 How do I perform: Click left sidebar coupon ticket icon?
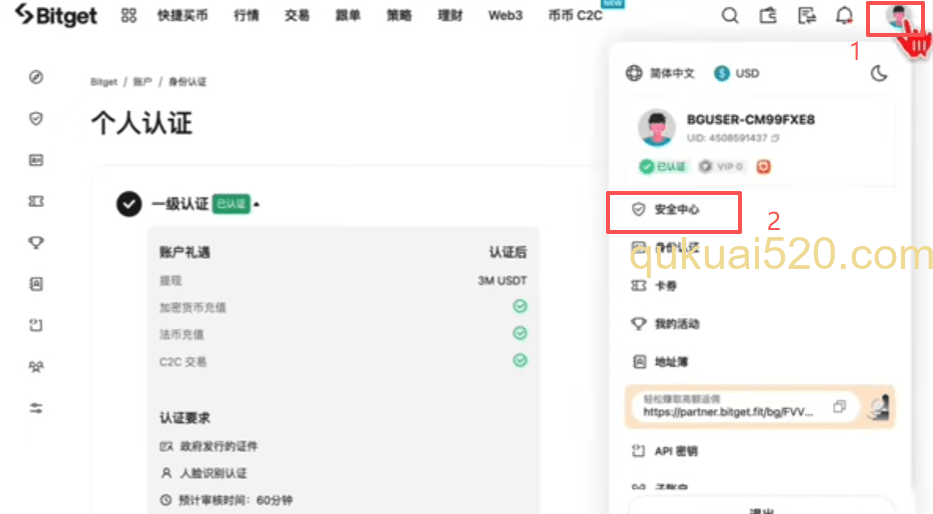click(36, 201)
